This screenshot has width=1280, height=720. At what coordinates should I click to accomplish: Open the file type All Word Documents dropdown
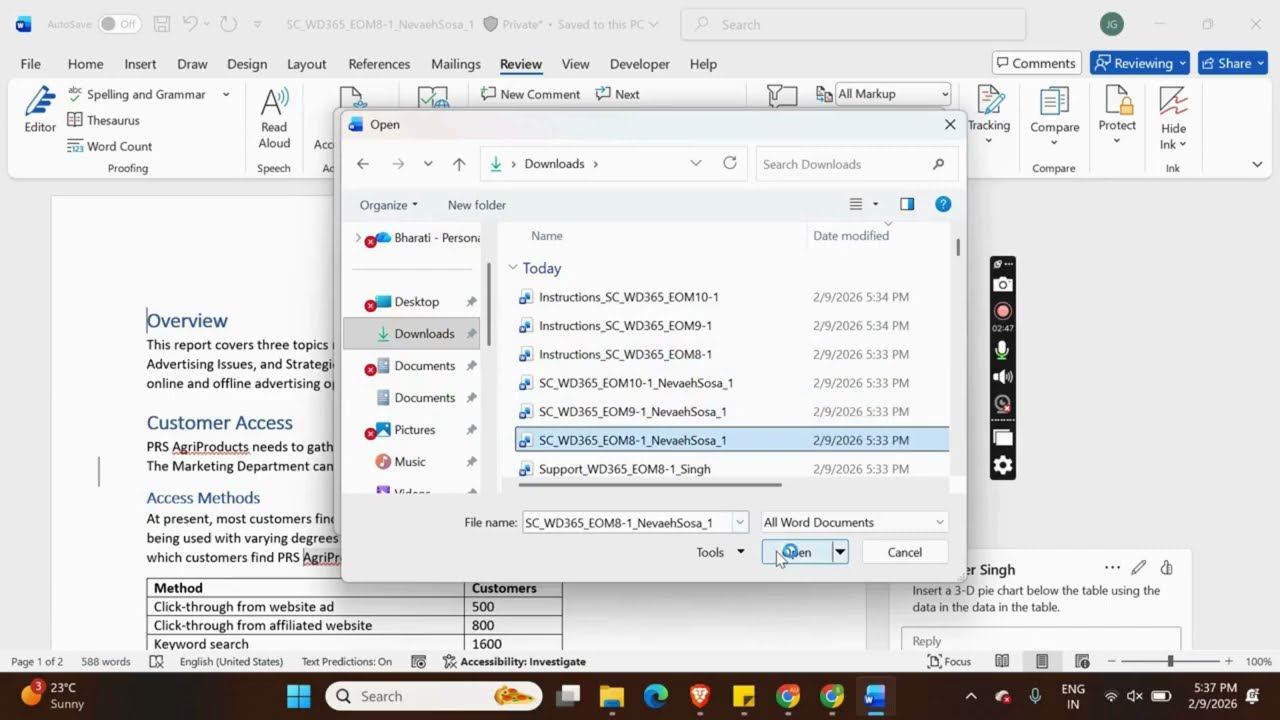(x=854, y=522)
